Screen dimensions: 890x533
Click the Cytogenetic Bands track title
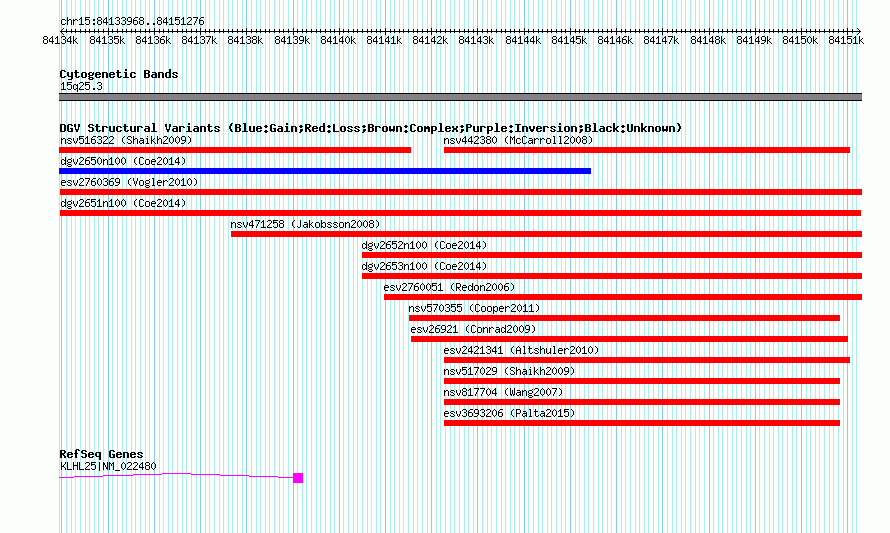119,74
